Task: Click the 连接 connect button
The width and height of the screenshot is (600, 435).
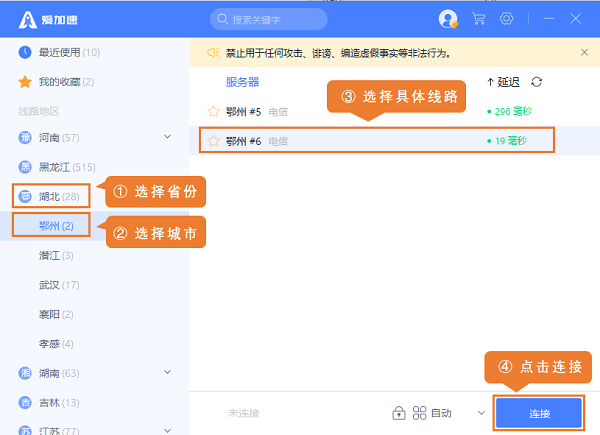Action: pos(539,413)
